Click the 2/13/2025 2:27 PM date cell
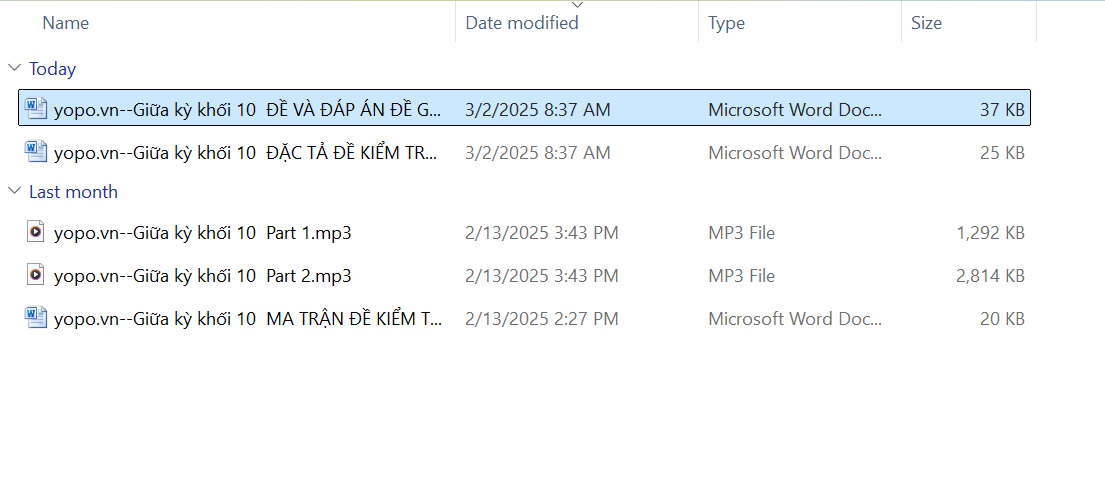Screen dimensions: 1105x487 [541, 319]
